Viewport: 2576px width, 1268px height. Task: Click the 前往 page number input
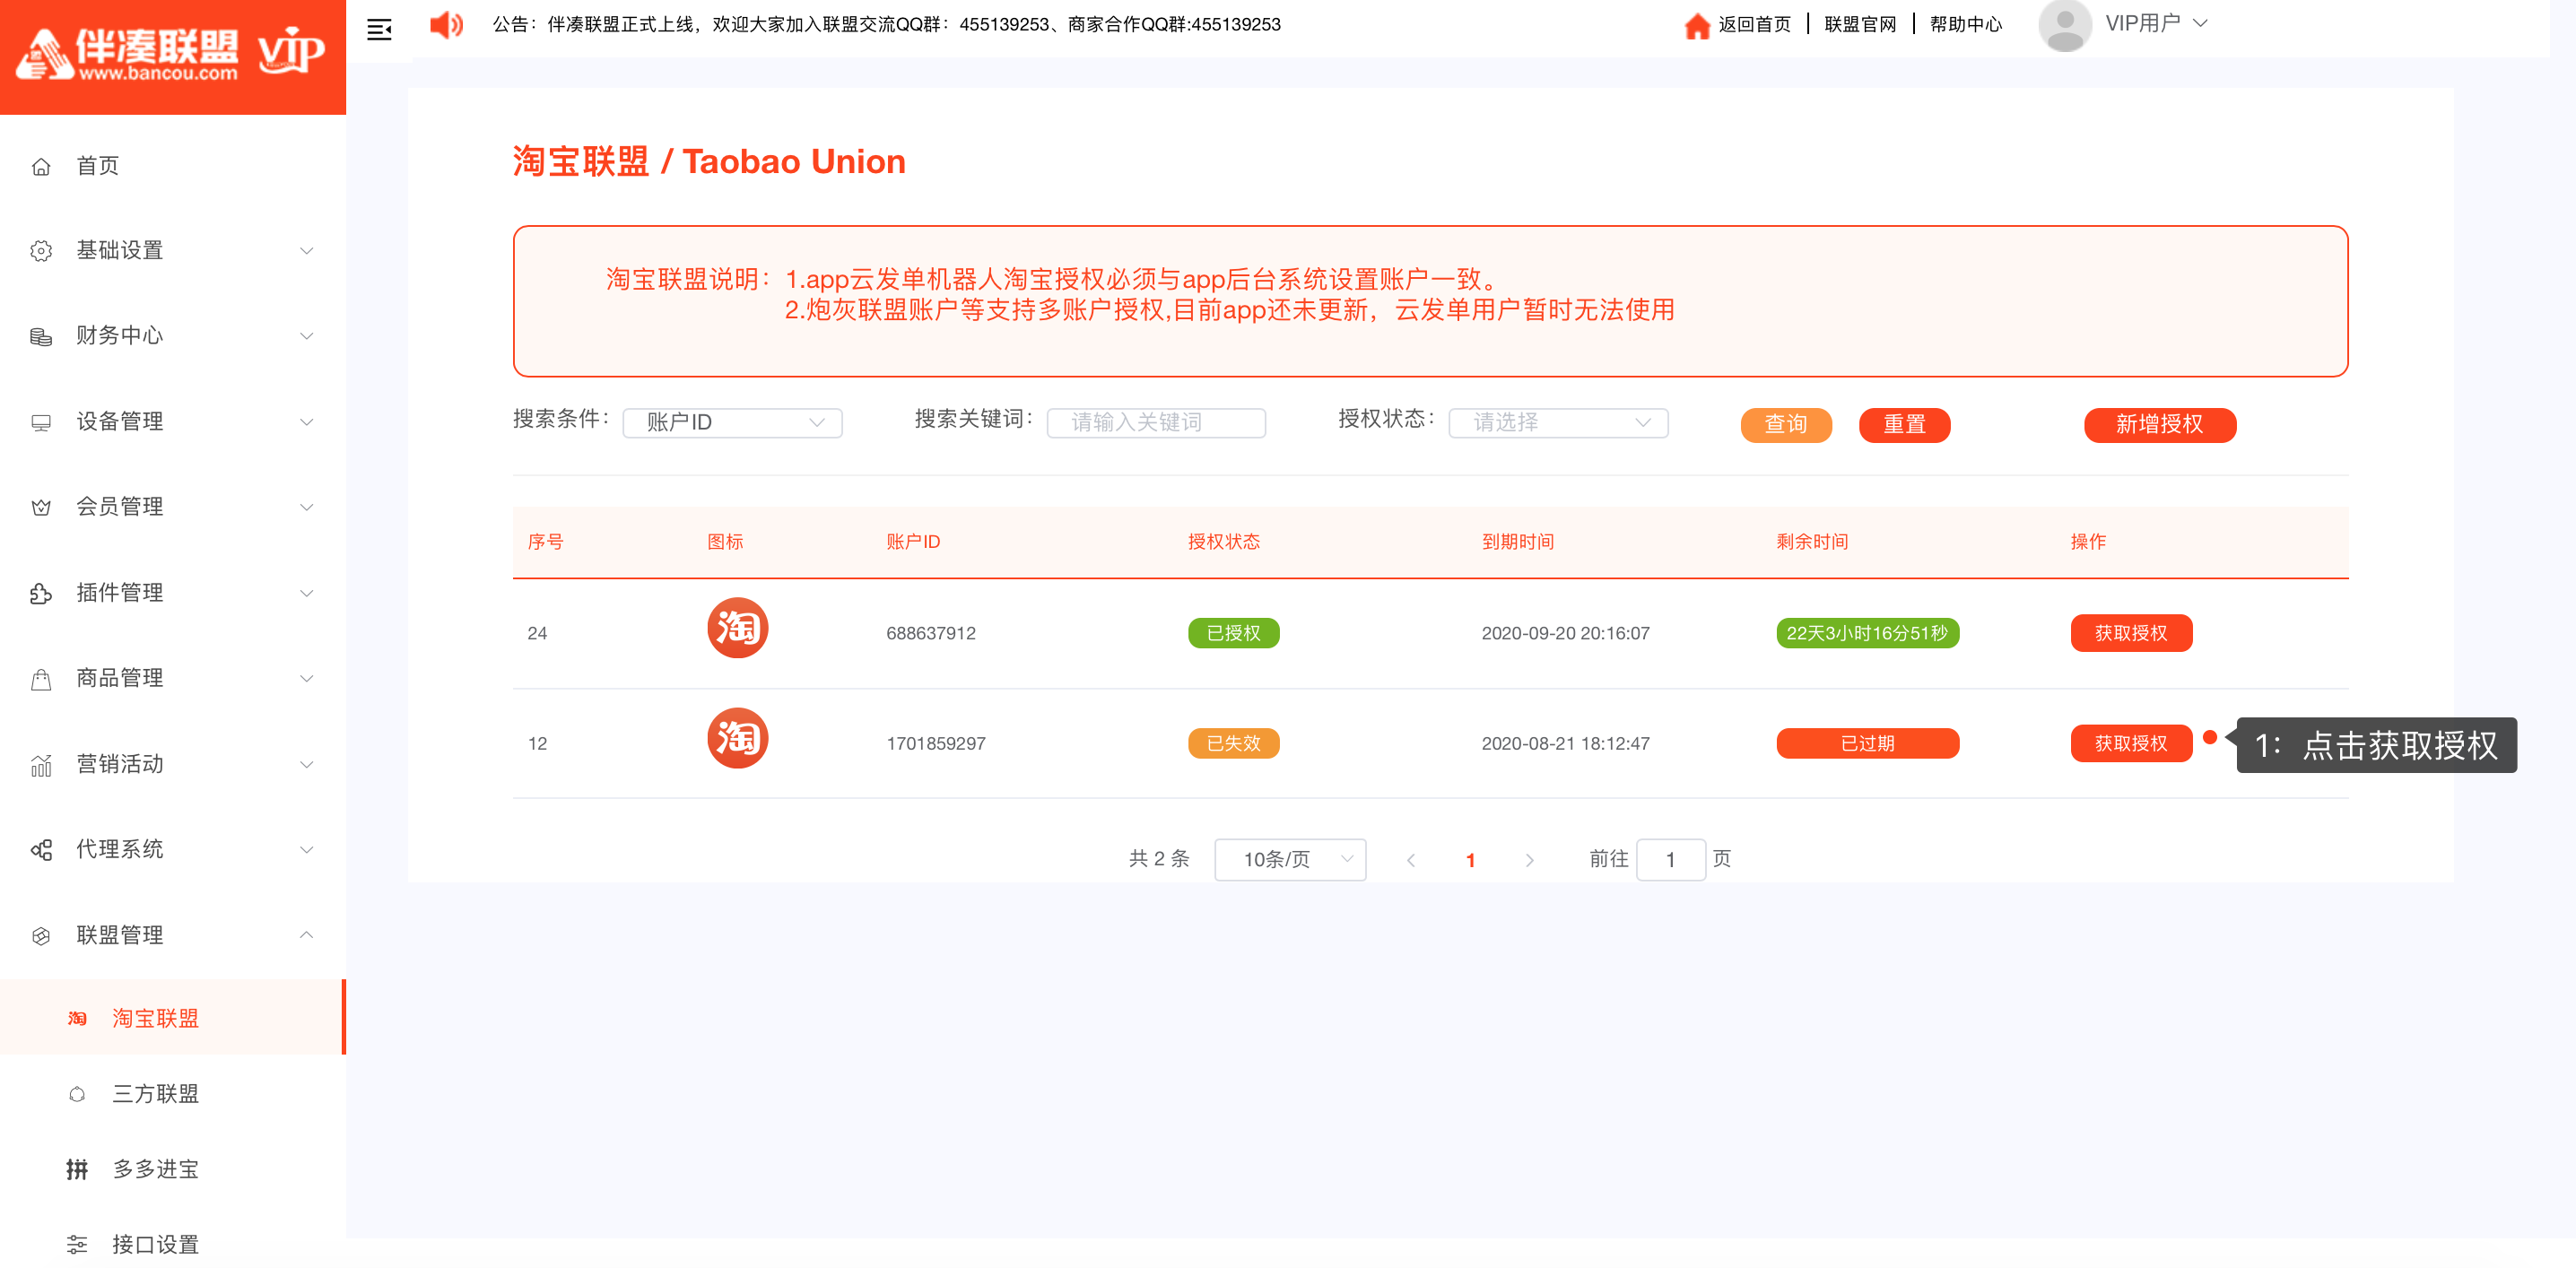[1671, 860]
